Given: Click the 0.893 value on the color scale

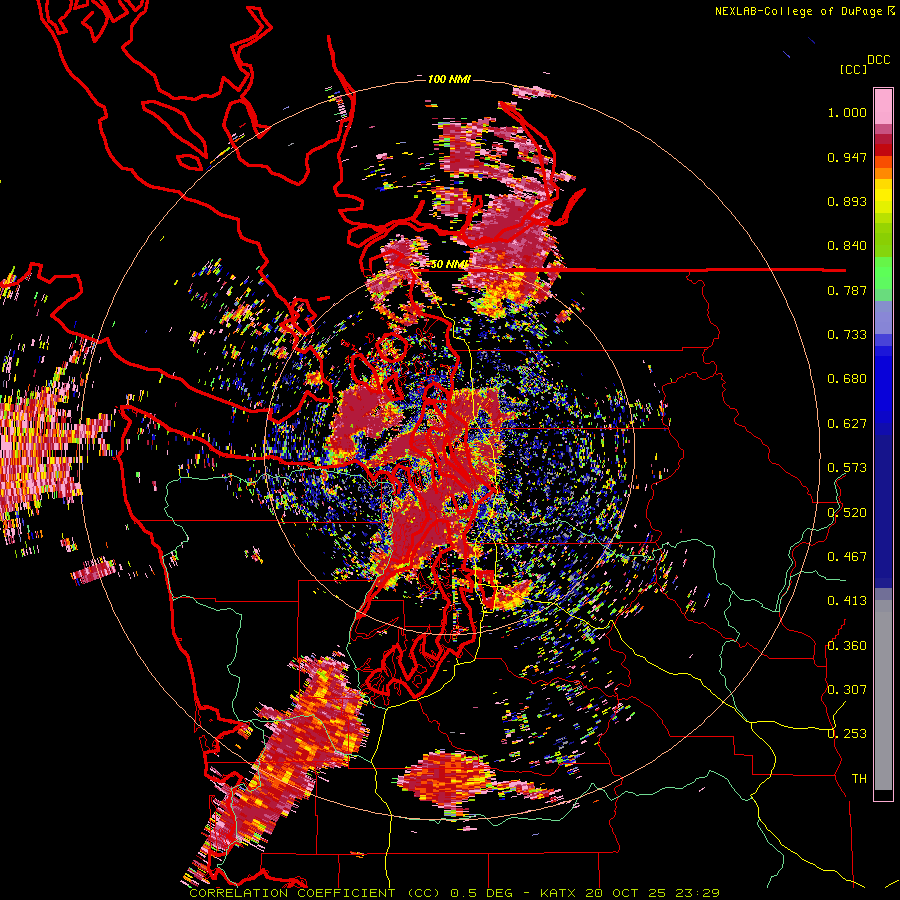Looking at the screenshot, I should pyautogui.click(x=847, y=201).
